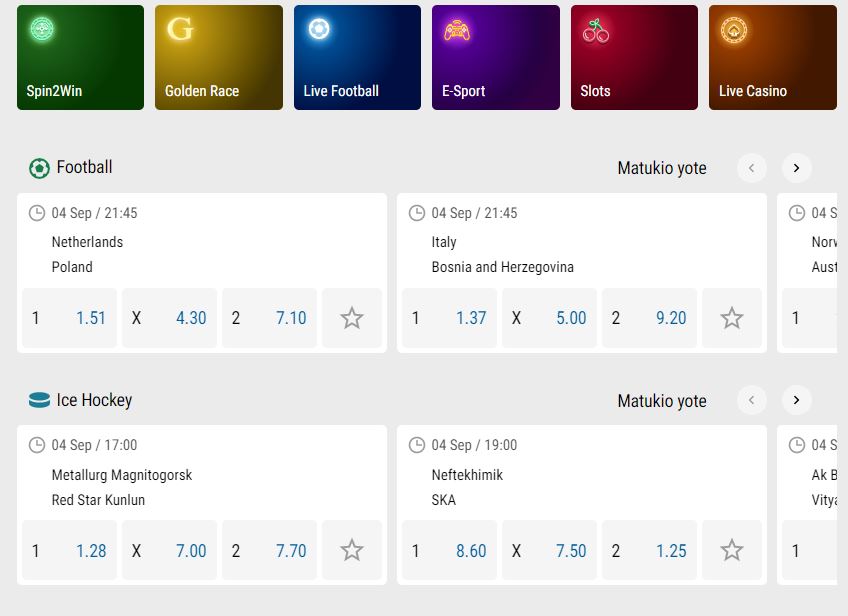Open the Live Football tile

tap(357, 57)
